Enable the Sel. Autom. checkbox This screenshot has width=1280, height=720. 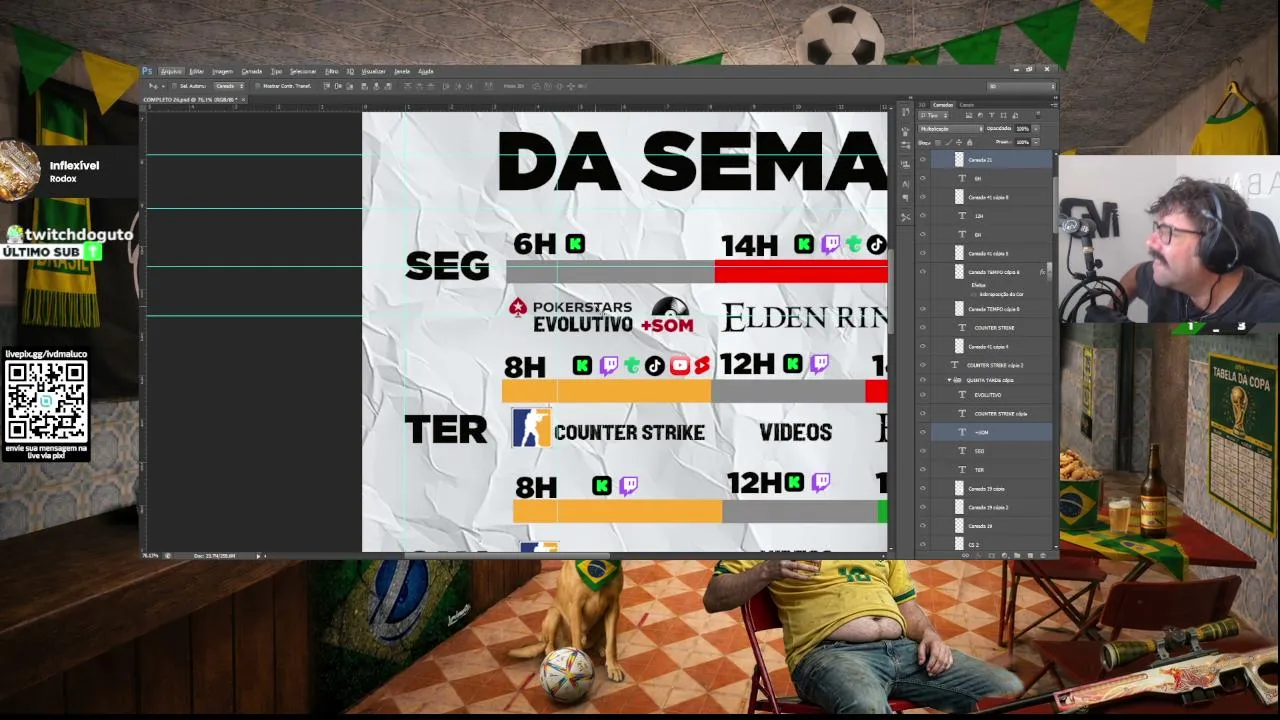click(x=174, y=86)
